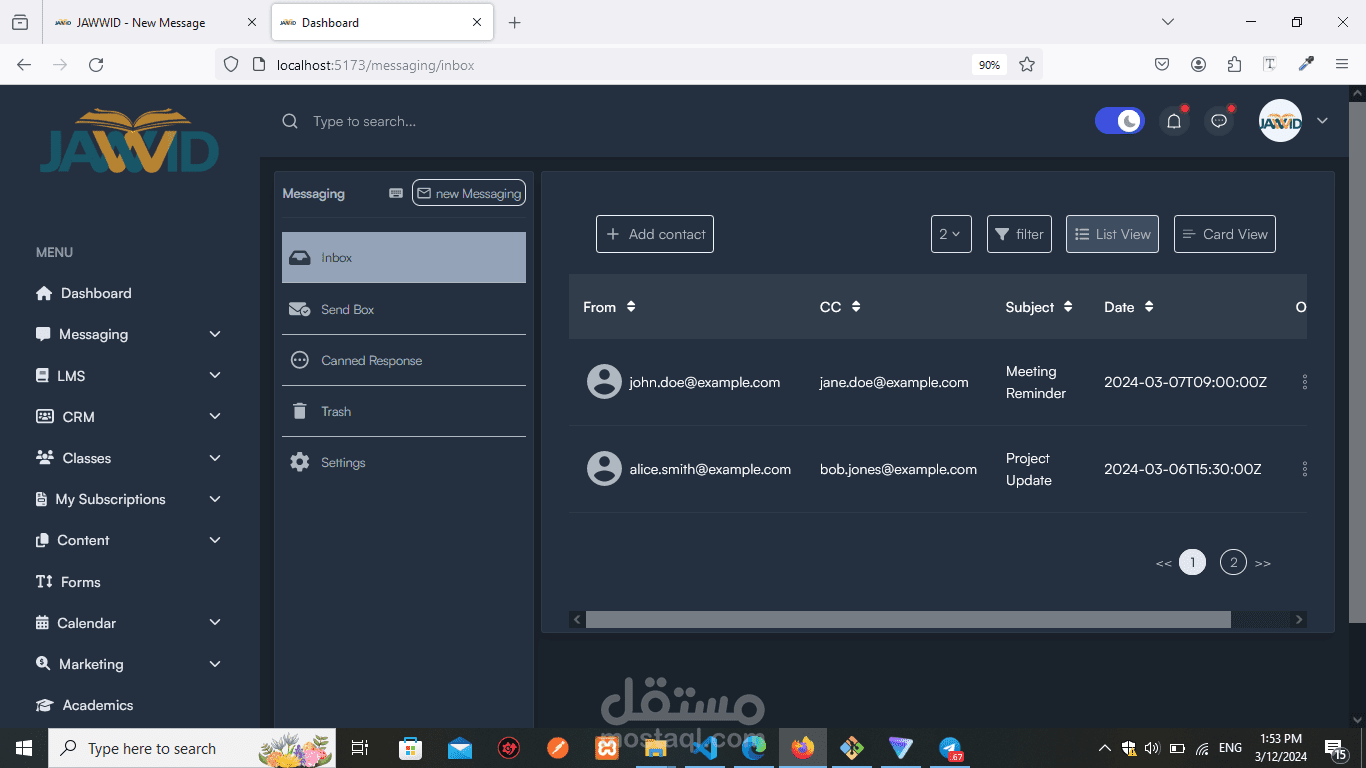
Task: Expand the LMS sidebar menu
Action: (128, 376)
